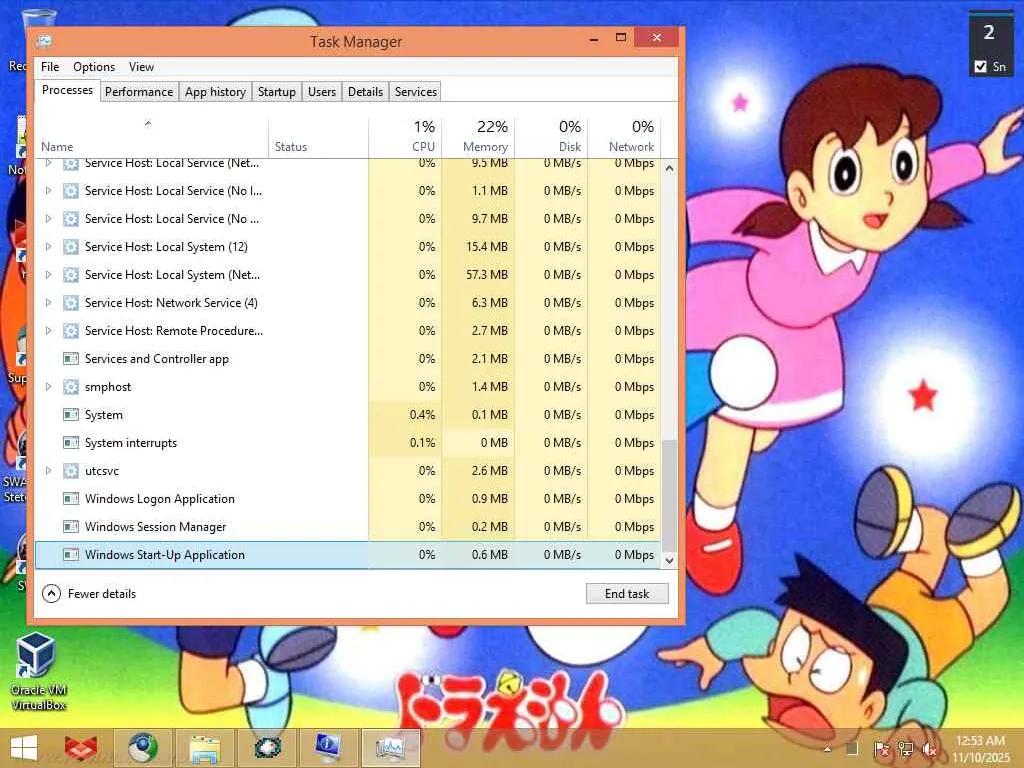Screen dimensions: 1024x768
Task: Open the Windows Start button
Action: tap(24, 748)
